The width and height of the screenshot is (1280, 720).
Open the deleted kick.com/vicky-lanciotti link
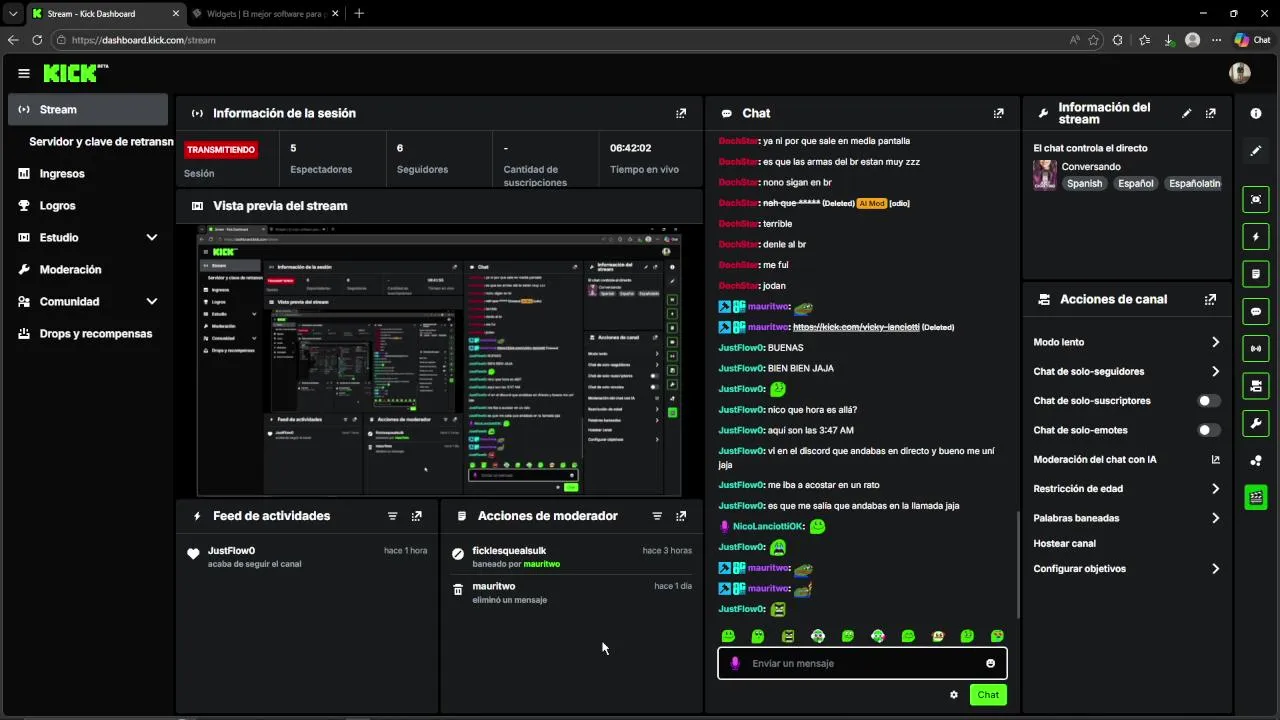856,327
